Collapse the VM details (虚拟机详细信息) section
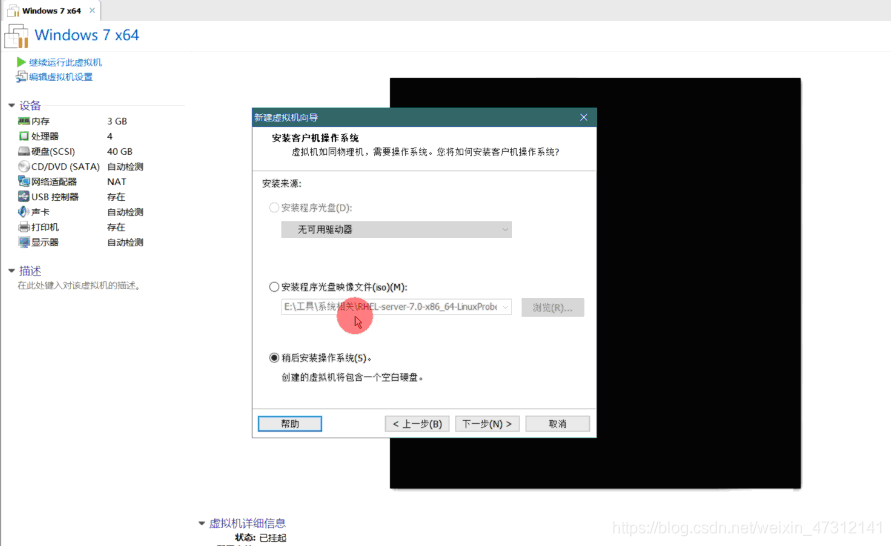Screen dimensions: 891x546 201,523
